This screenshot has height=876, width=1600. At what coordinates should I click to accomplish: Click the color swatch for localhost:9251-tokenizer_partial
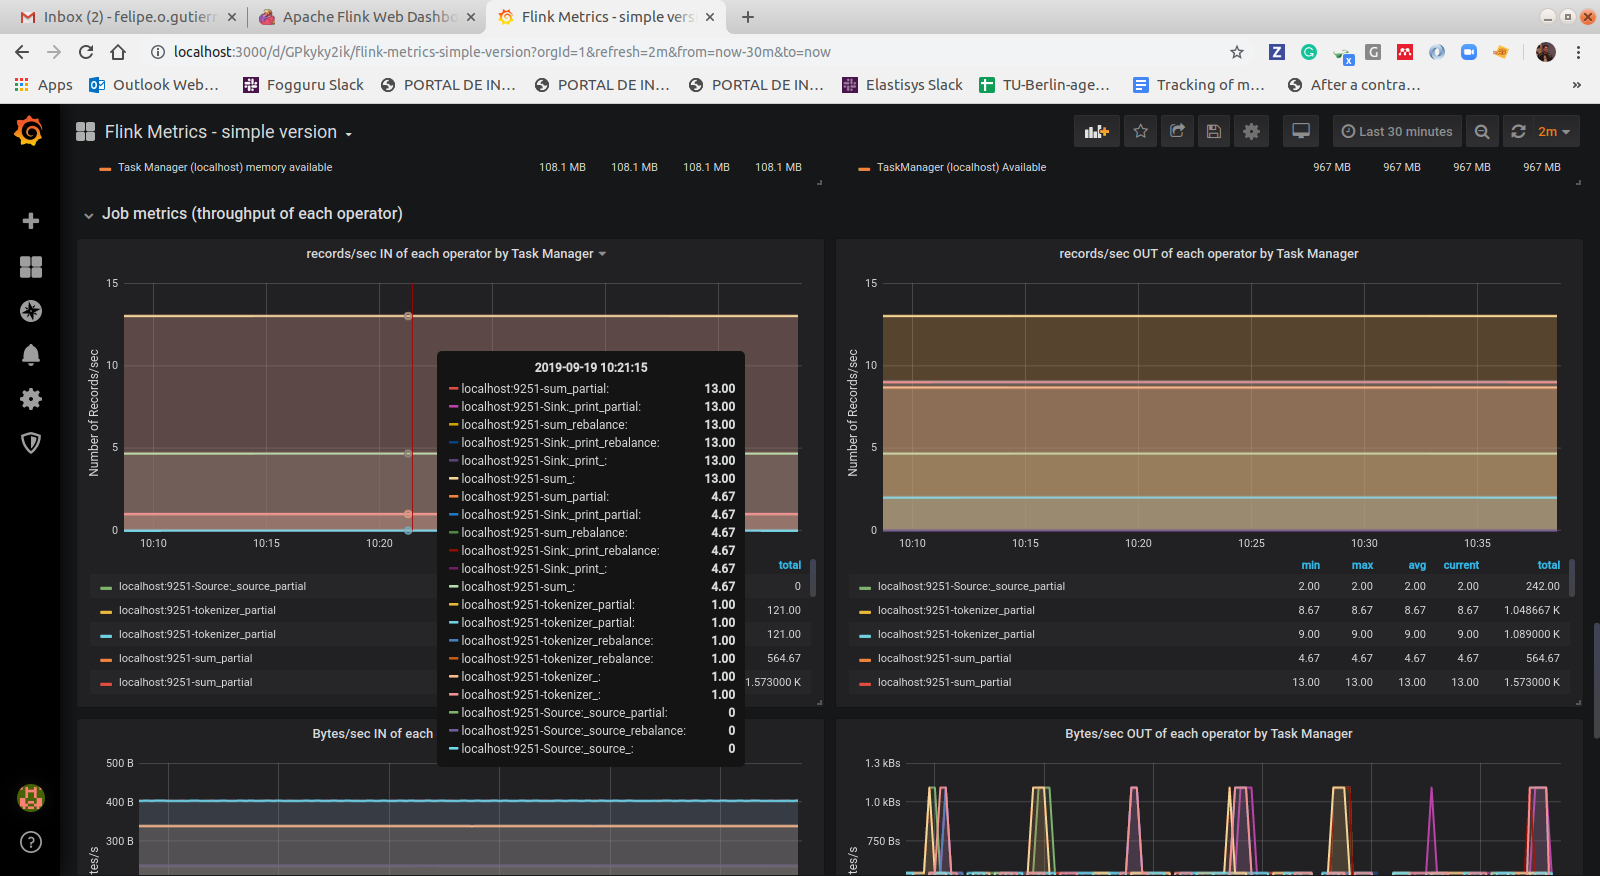coord(106,611)
